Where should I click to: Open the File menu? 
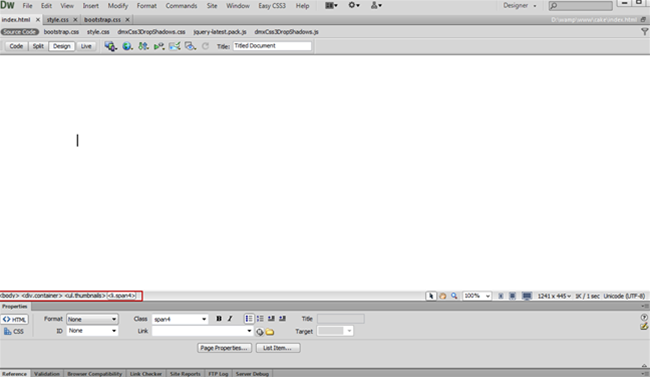(27, 6)
